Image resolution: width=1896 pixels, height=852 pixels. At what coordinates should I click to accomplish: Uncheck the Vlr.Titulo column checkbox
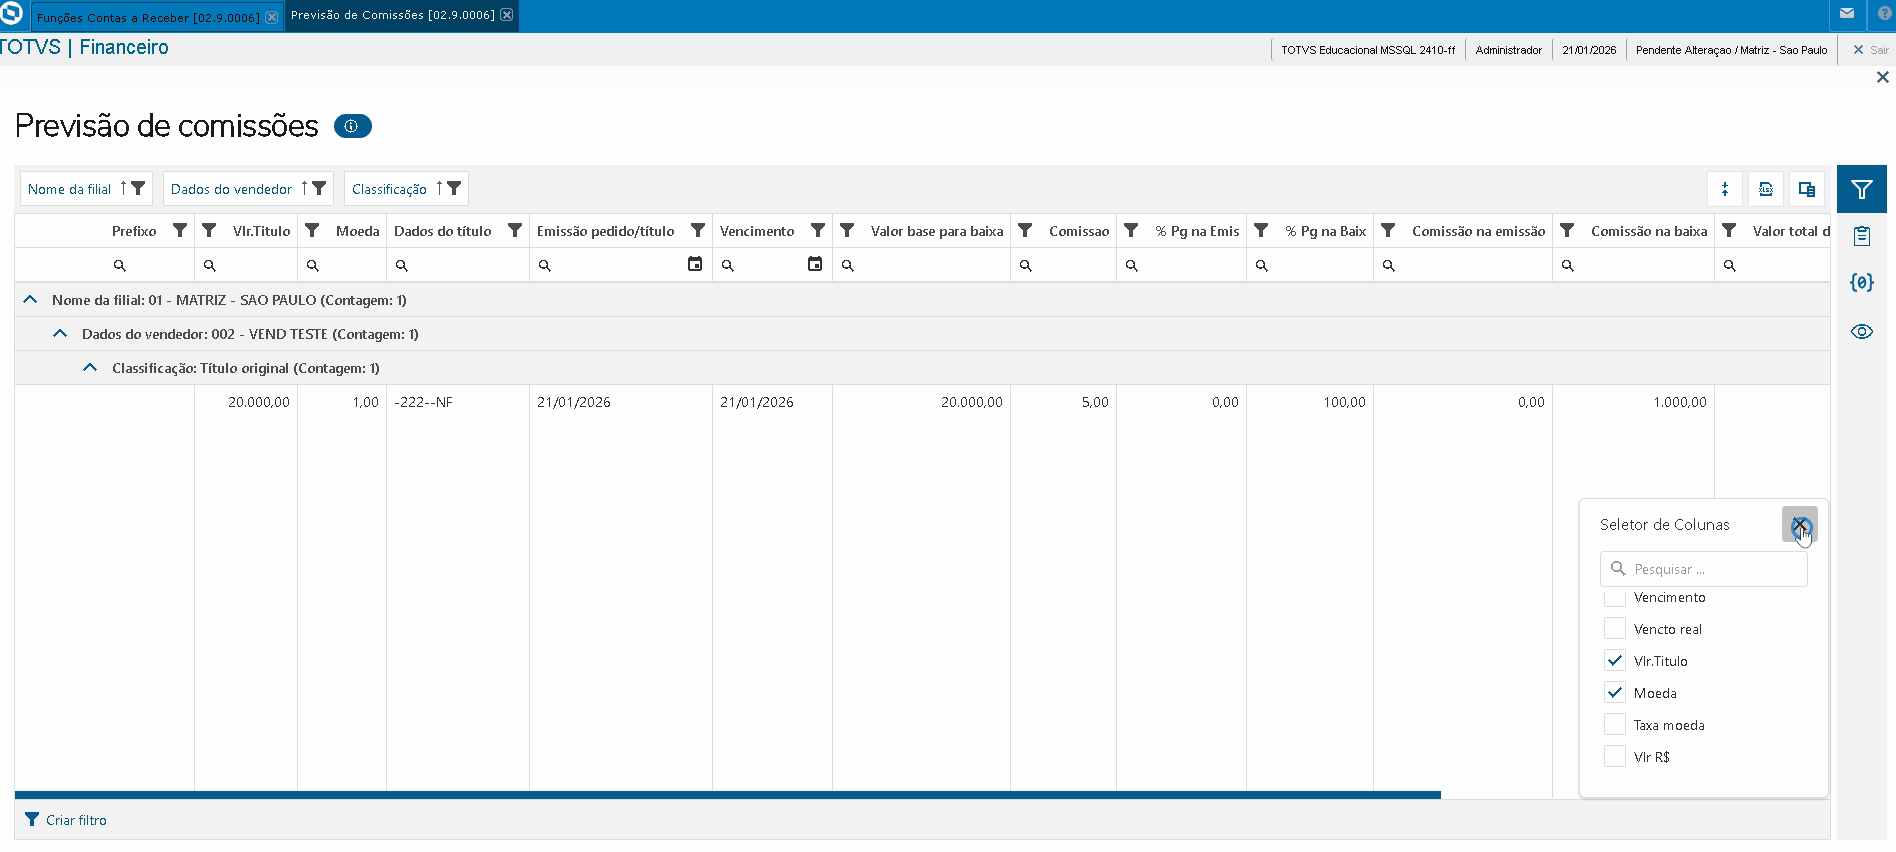1614,661
